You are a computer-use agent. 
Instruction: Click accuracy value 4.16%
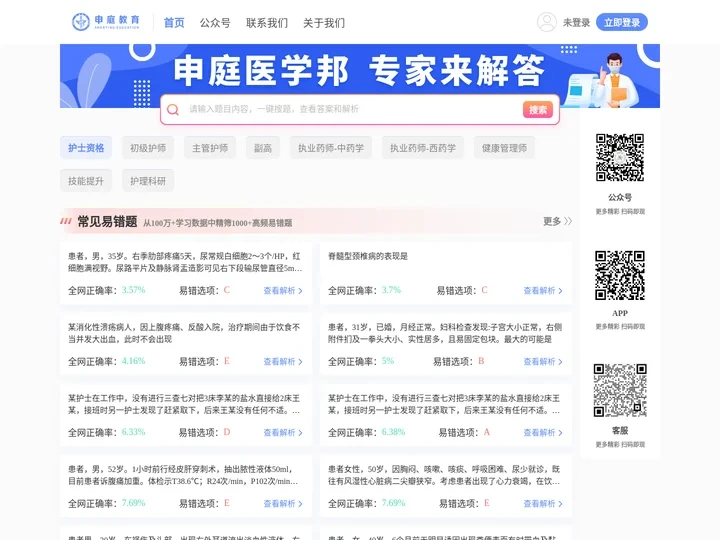coord(134,361)
